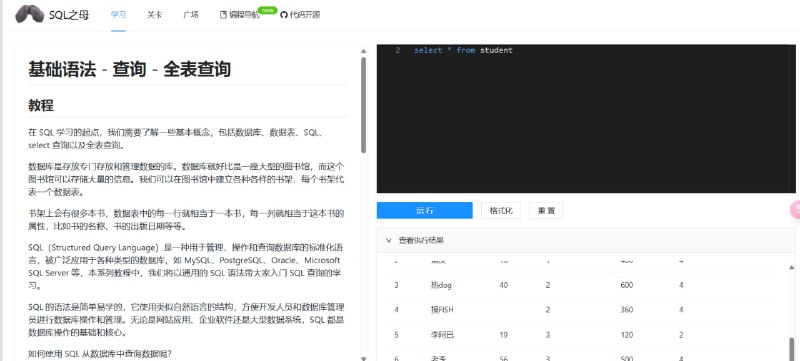Click the tutorial panel scroll-up arrow
This screenshot has height=361, width=800.
coord(363,51)
